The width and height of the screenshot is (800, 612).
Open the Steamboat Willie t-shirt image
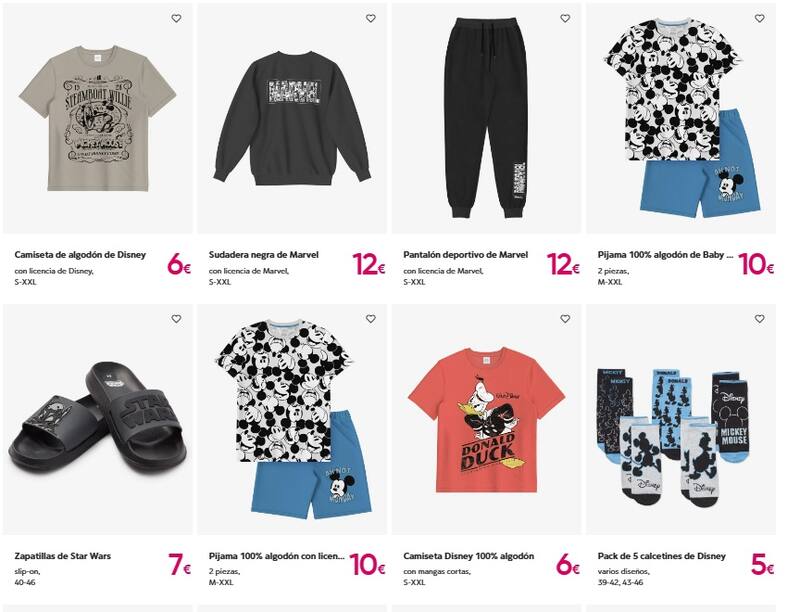tap(97, 118)
